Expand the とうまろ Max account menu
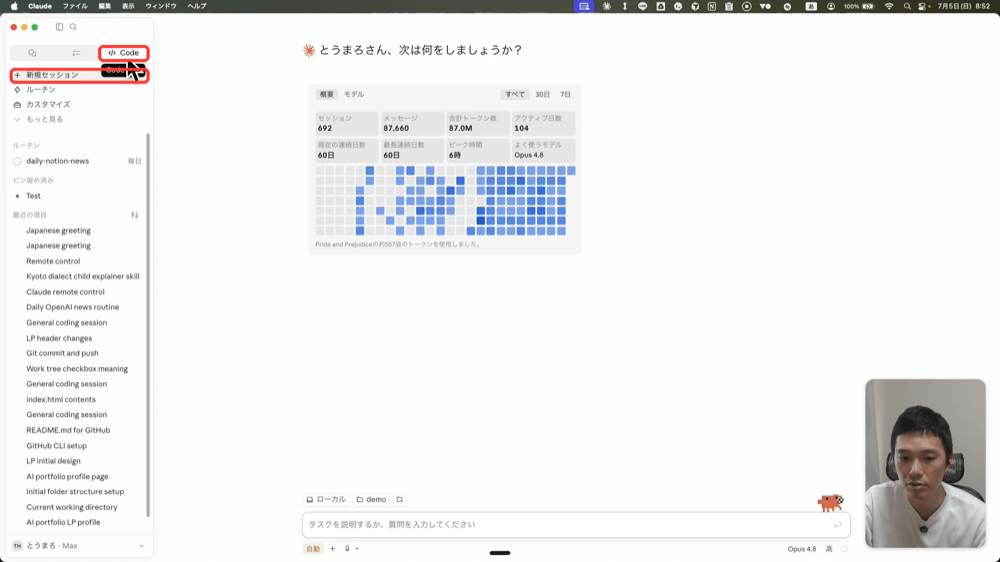 coord(78,546)
